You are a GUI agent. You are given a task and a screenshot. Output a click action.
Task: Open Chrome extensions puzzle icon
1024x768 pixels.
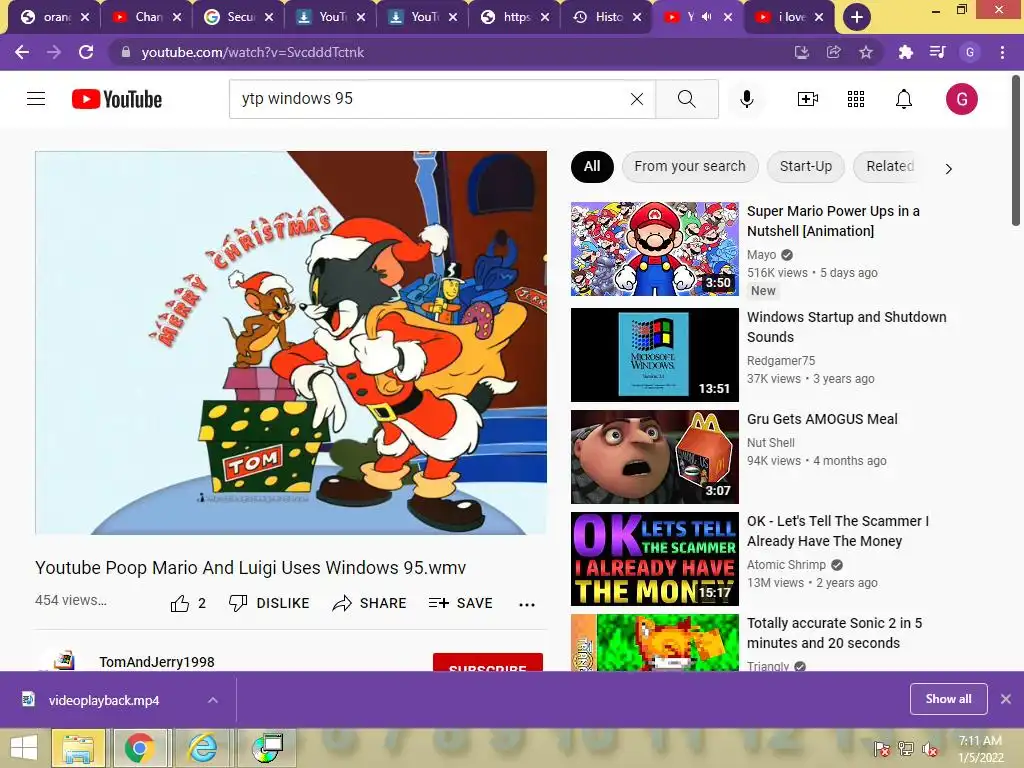point(905,52)
